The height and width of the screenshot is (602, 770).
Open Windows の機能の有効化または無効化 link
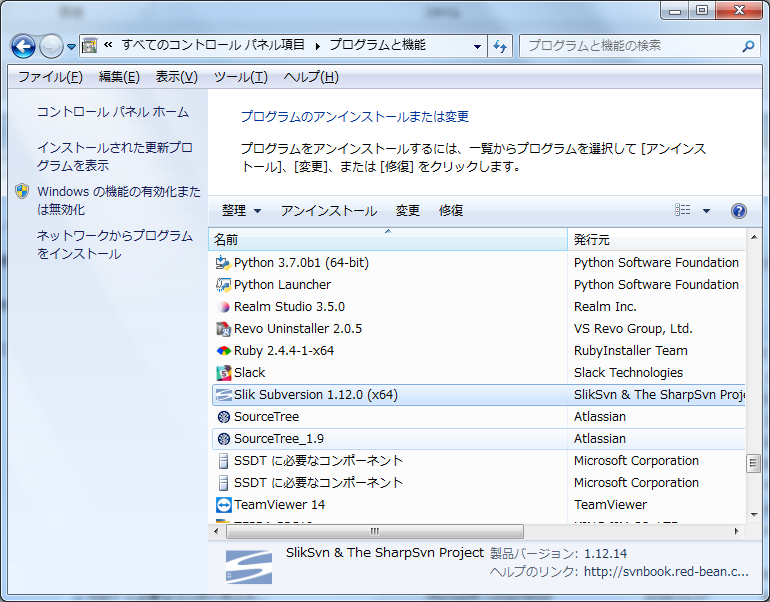click(118, 200)
